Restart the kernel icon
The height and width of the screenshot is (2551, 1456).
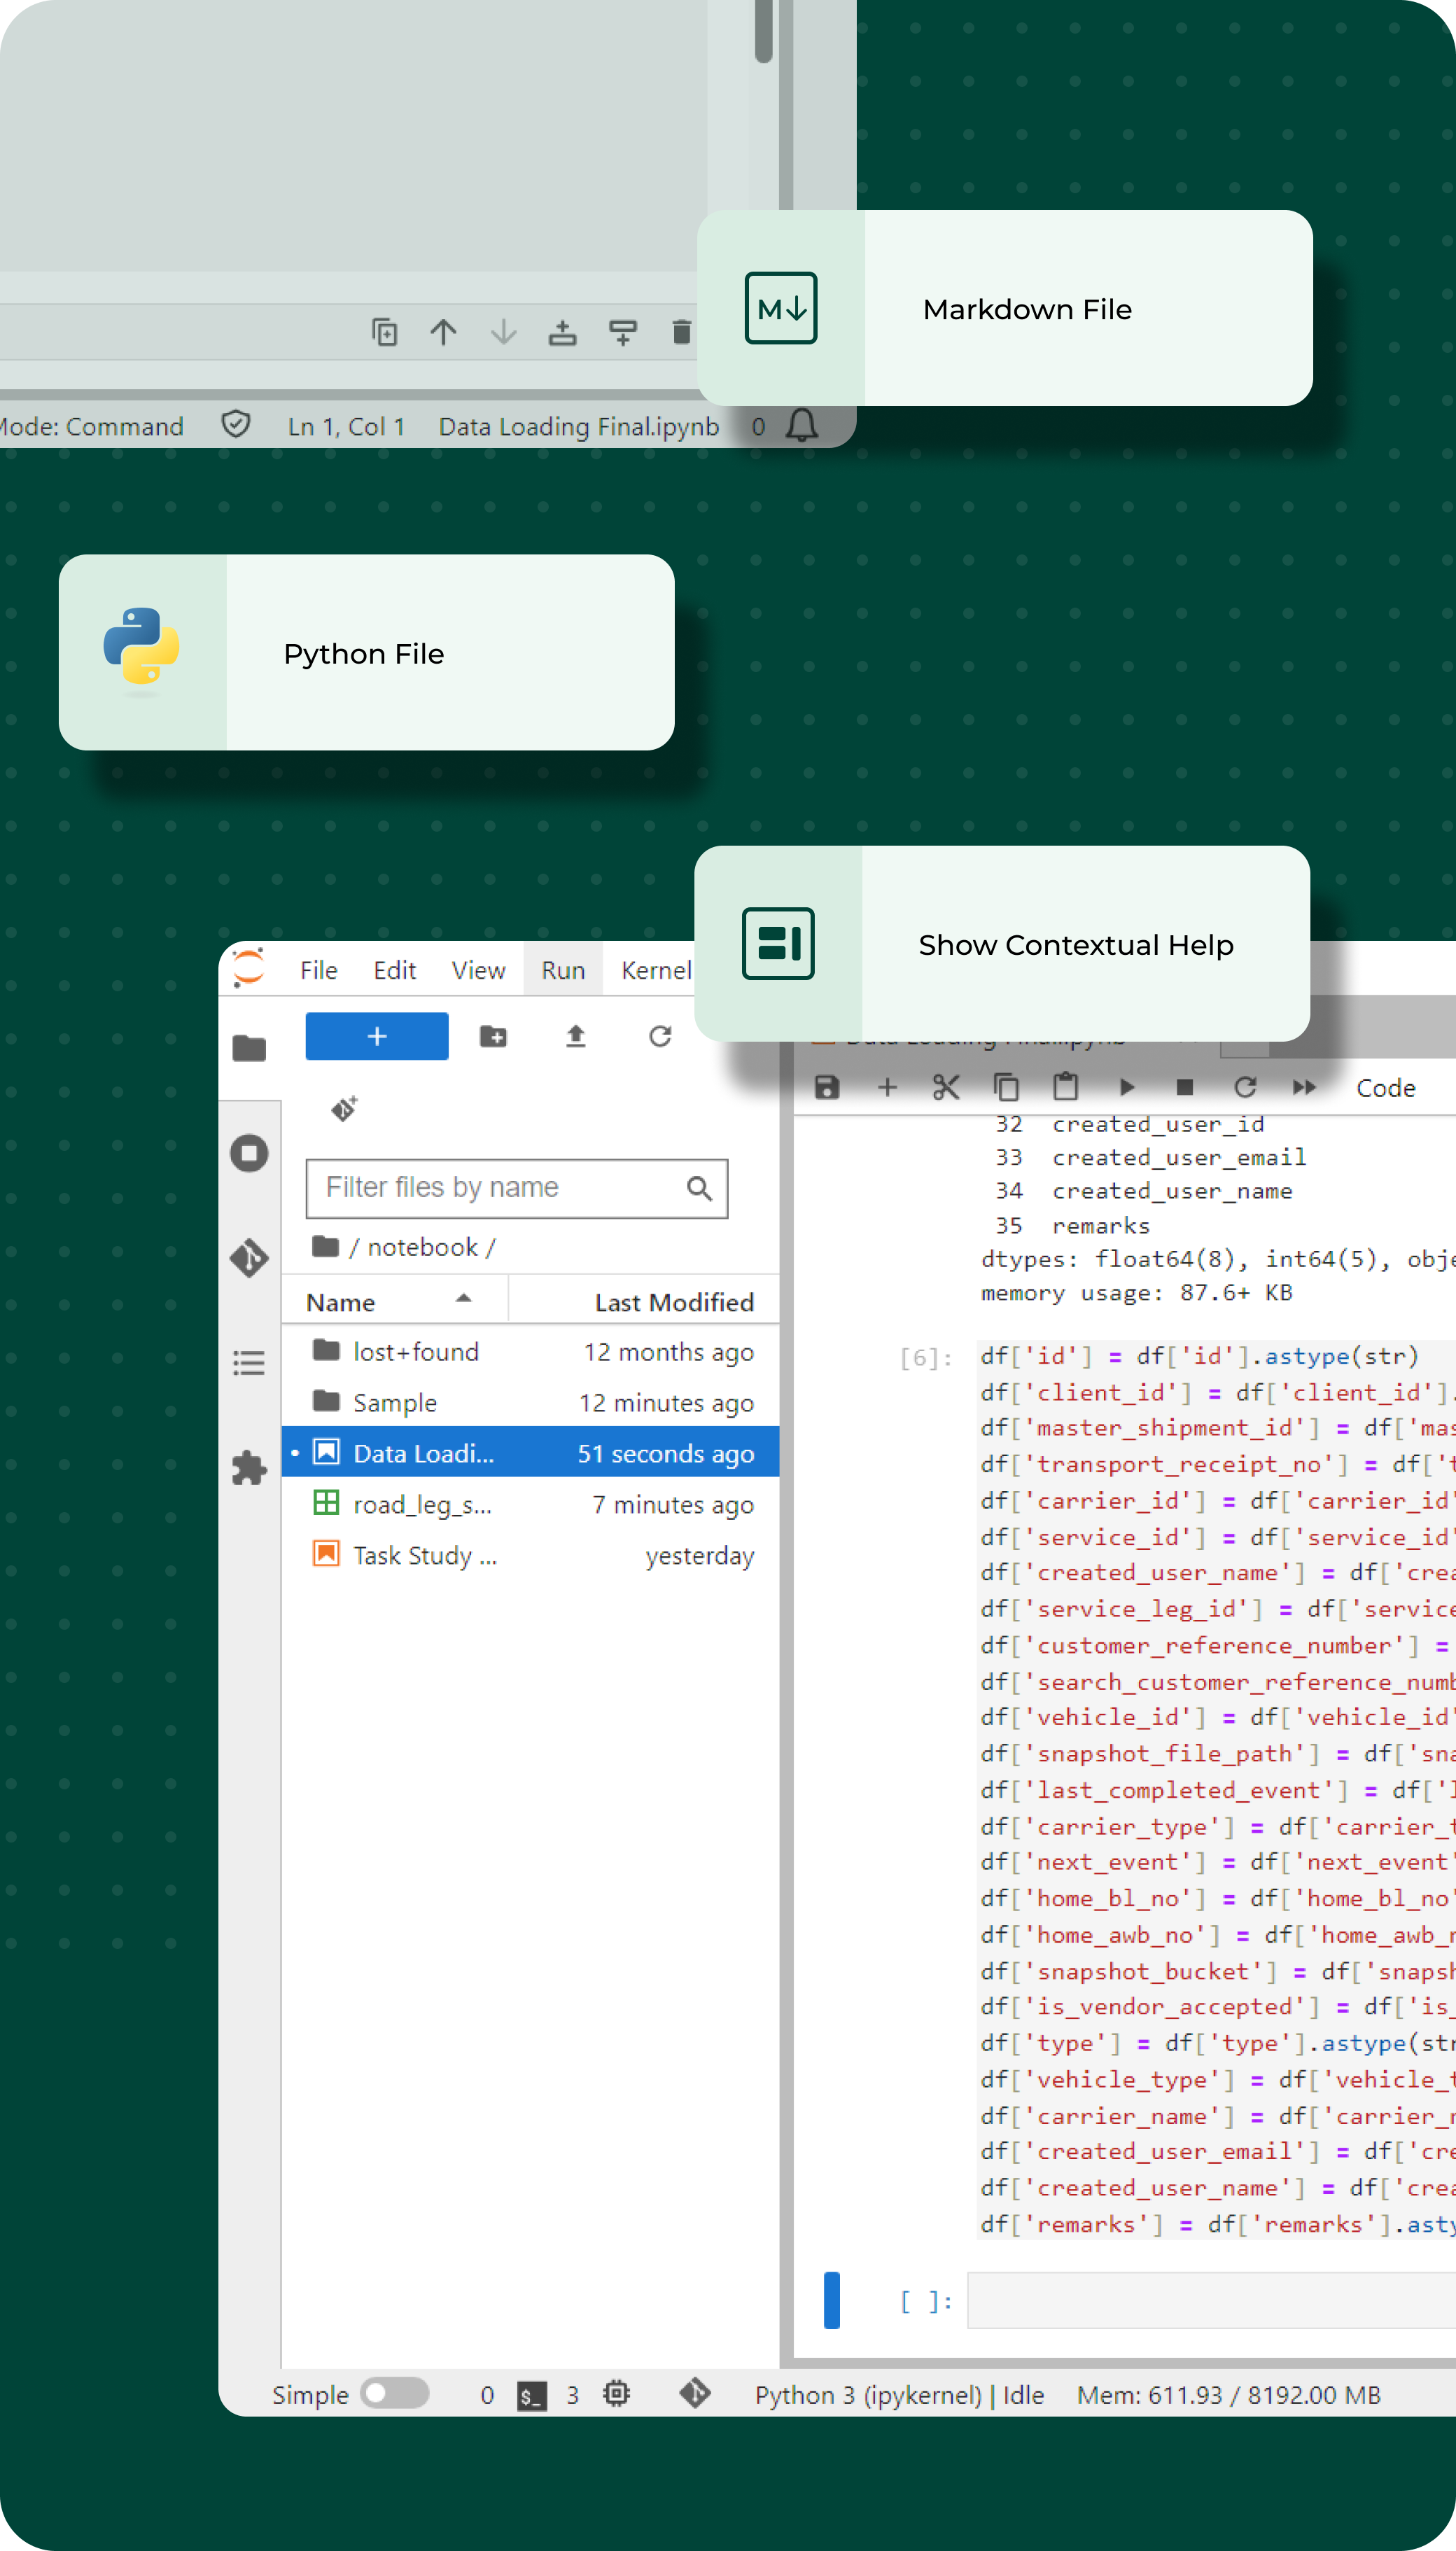pos(1245,1087)
